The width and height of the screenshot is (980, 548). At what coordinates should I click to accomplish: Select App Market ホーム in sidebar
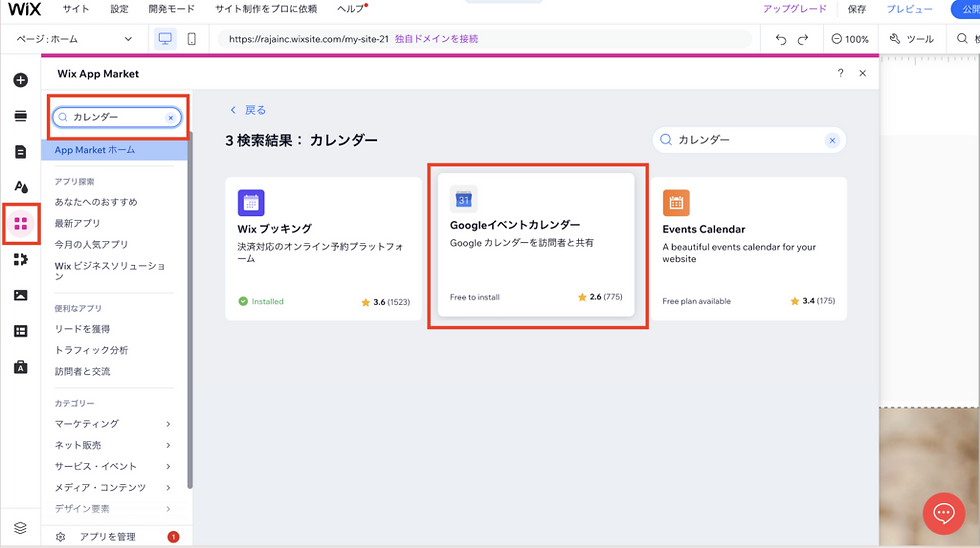114,150
